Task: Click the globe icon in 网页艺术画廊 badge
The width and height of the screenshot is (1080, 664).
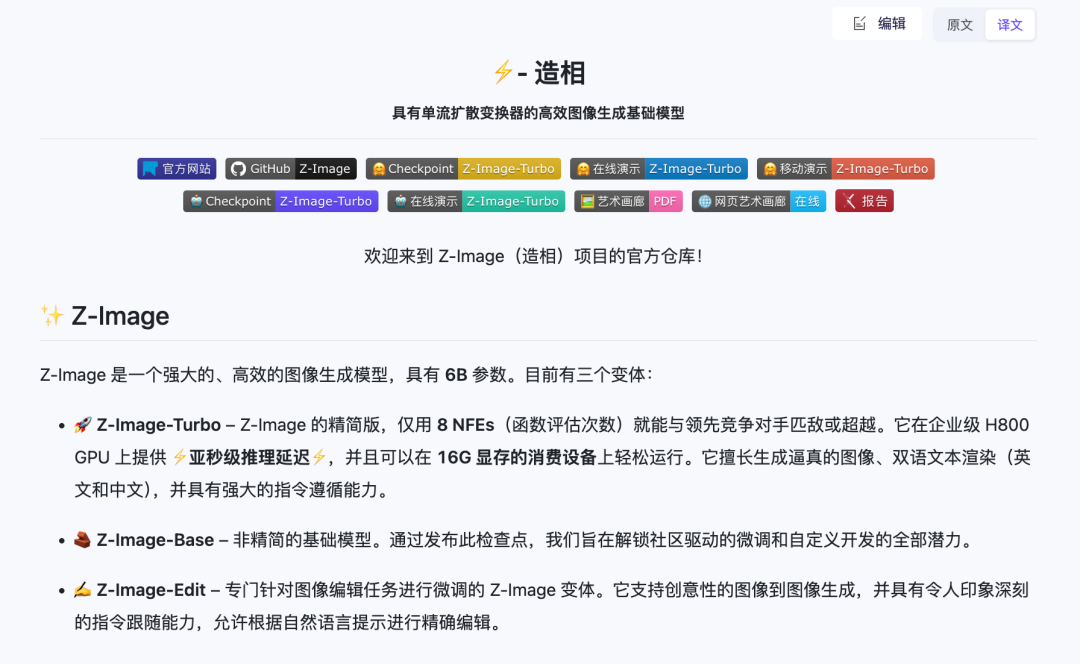Action: point(705,201)
